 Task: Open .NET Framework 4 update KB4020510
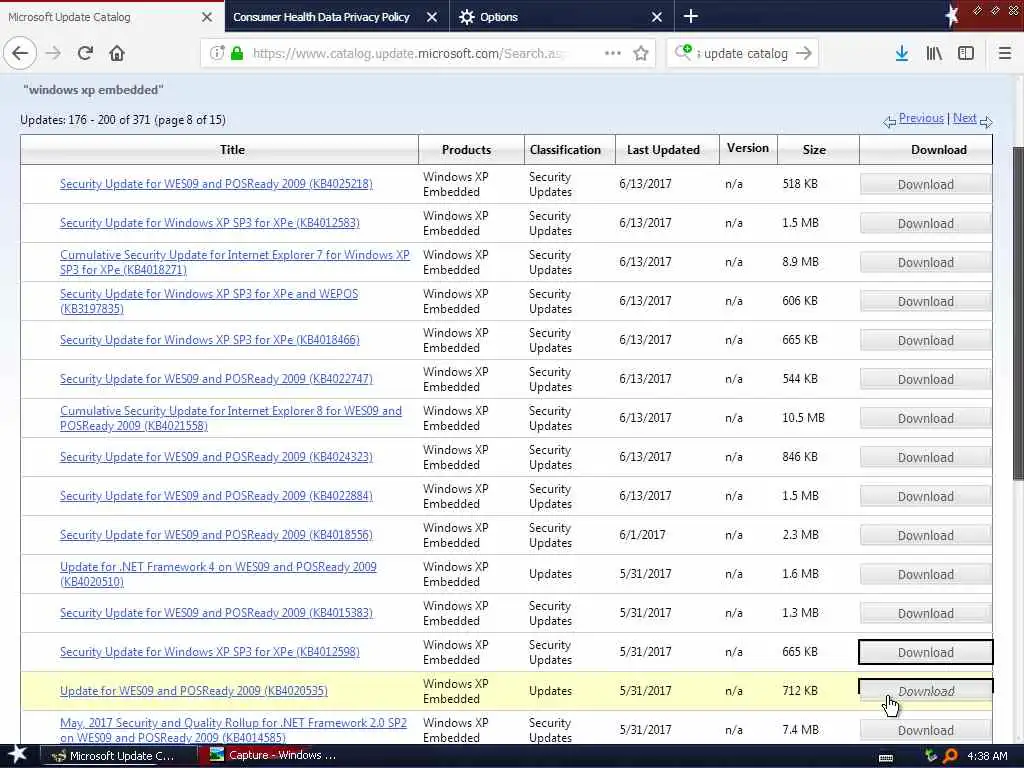(218, 574)
